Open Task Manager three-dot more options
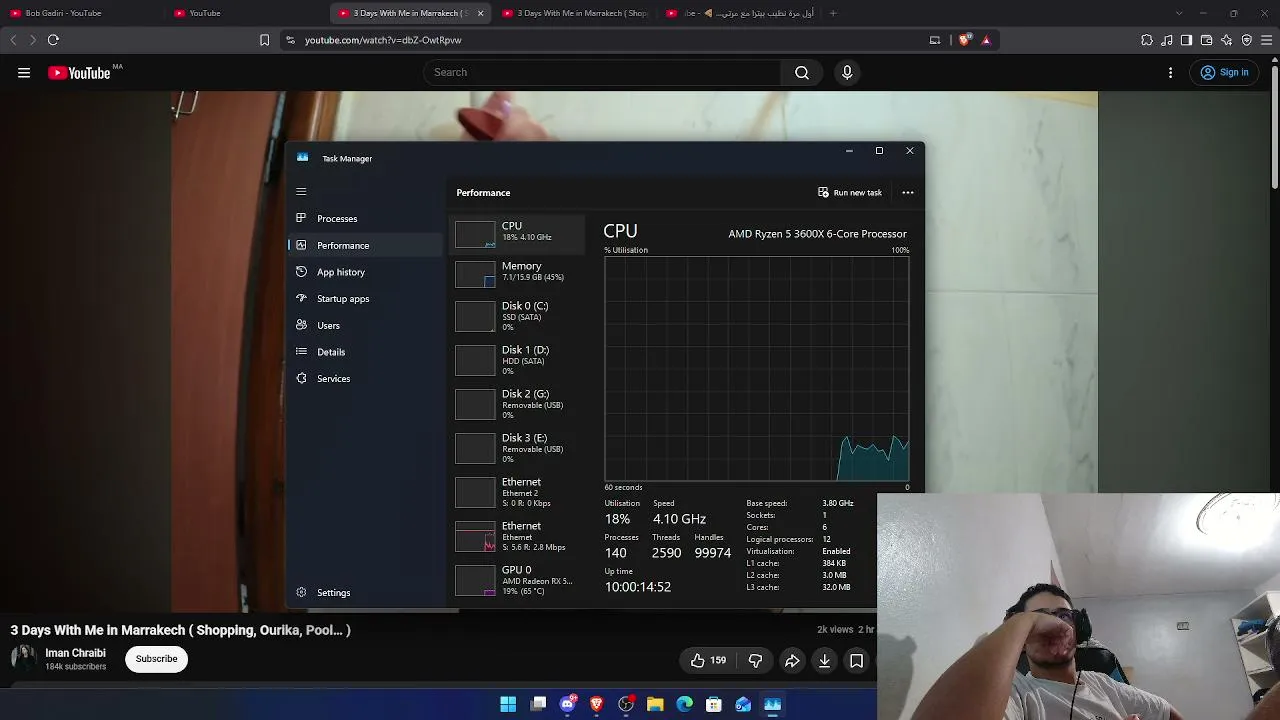 tap(908, 192)
